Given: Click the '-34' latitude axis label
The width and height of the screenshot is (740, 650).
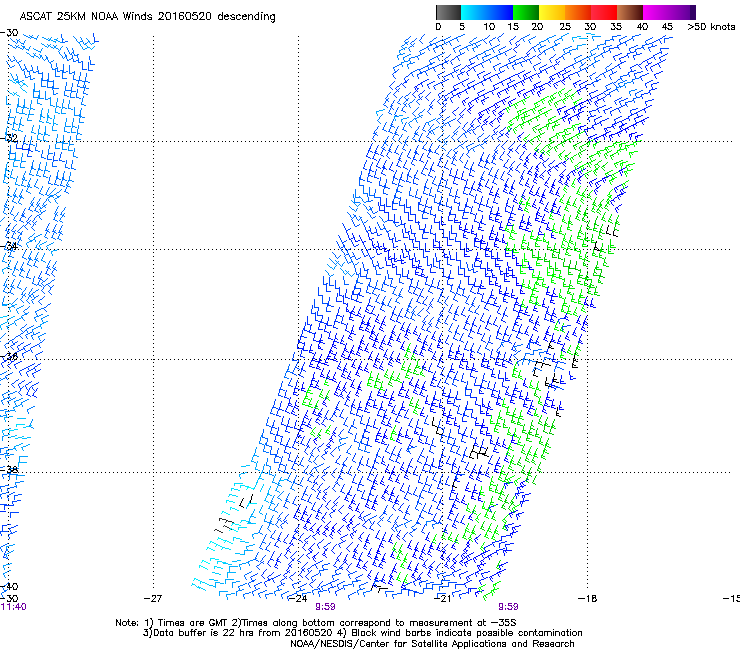Looking at the screenshot, I should click(9, 246).
